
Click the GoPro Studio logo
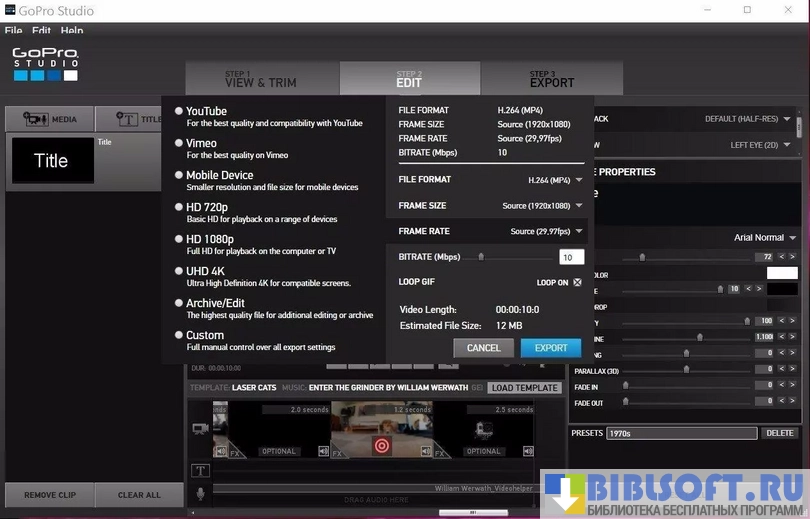45,64
